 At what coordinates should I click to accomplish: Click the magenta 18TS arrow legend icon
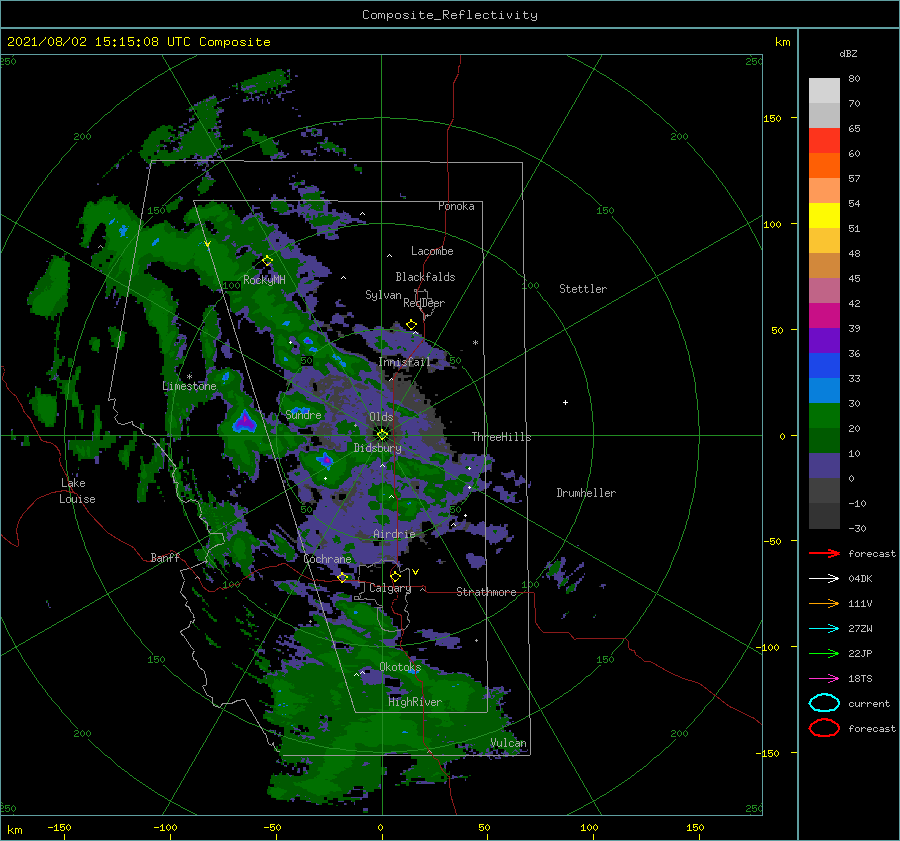click(824, 679)
